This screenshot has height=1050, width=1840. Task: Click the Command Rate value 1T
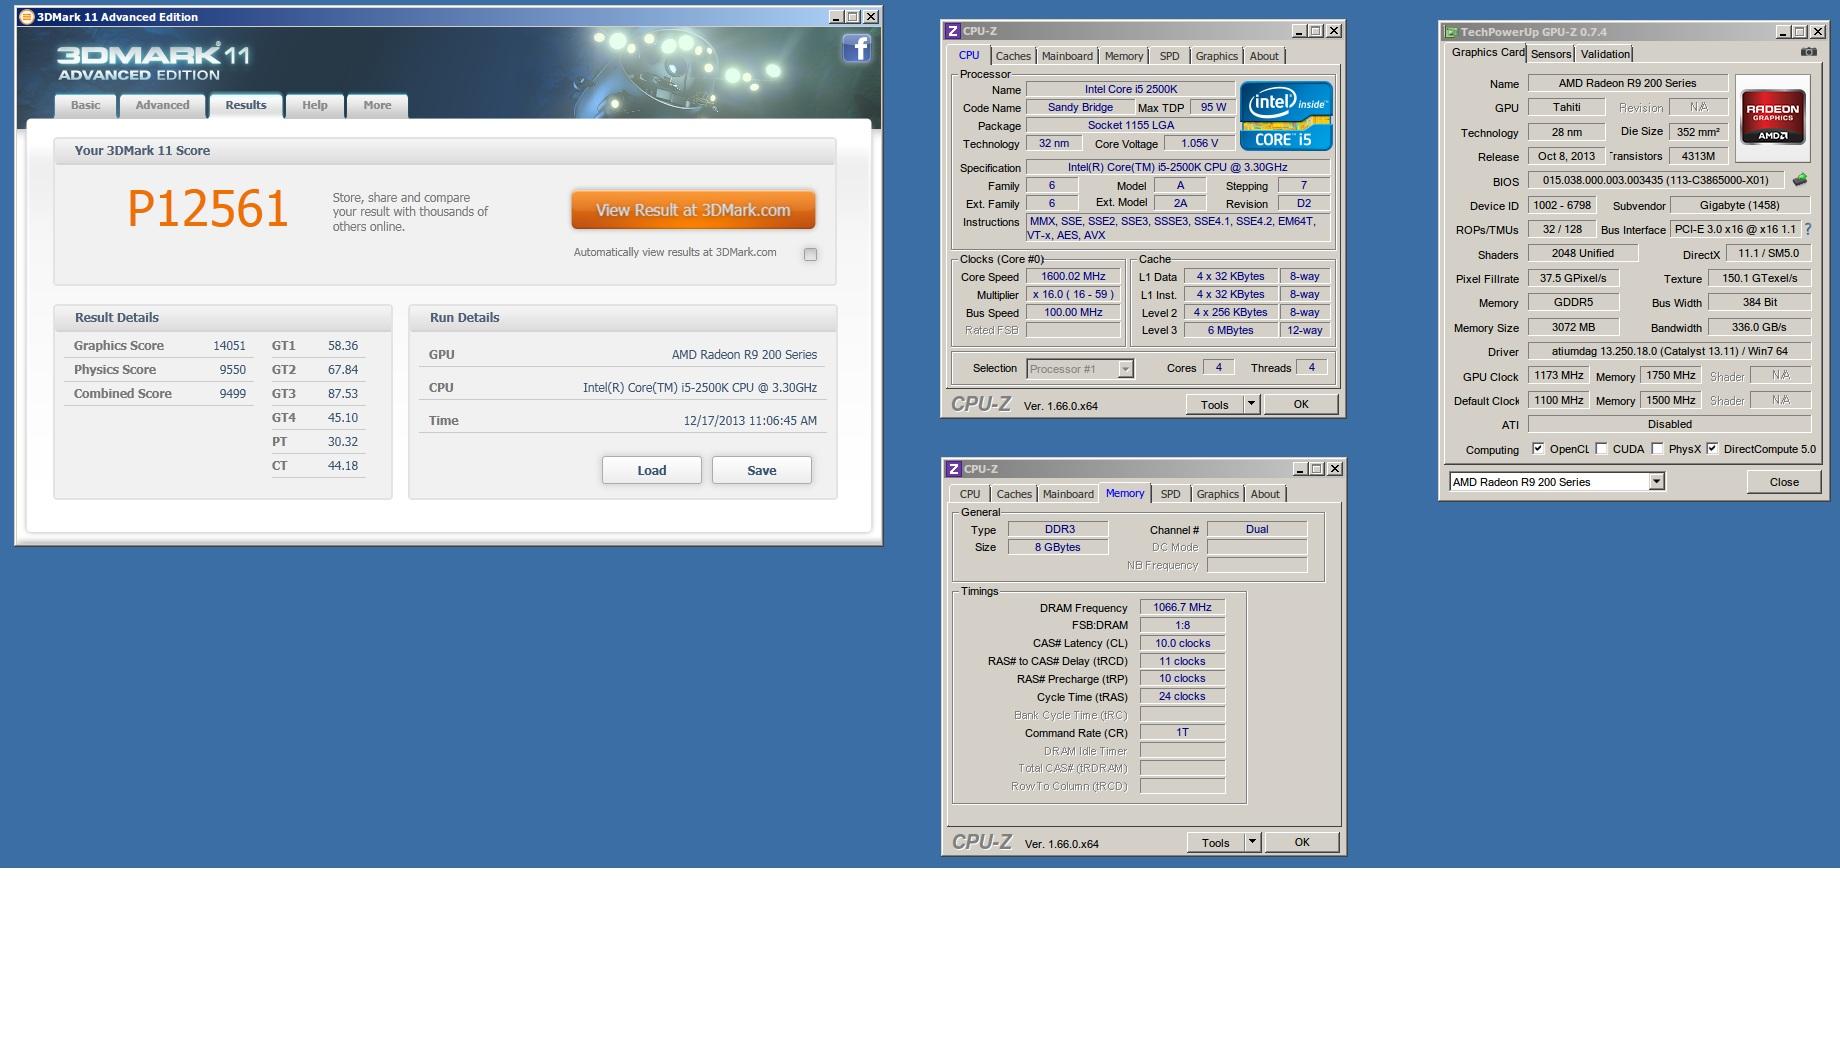click(x=1182, y=732)
